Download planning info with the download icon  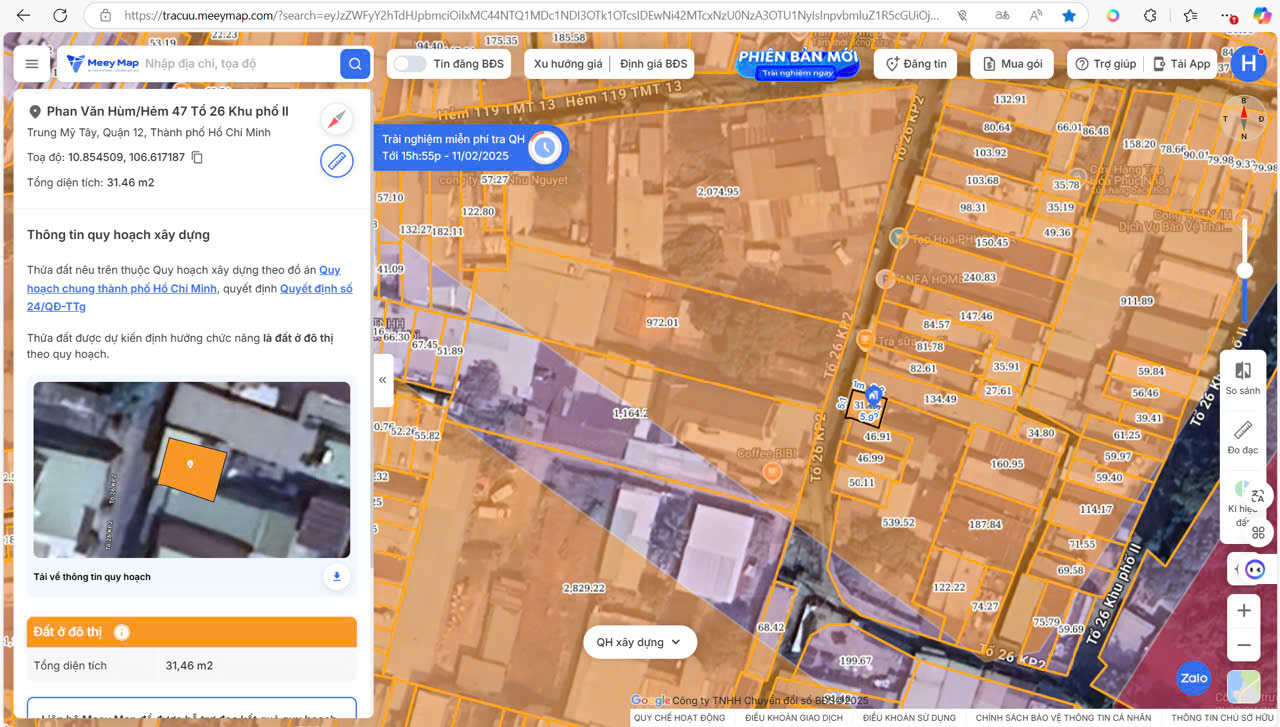coord(337,577)
